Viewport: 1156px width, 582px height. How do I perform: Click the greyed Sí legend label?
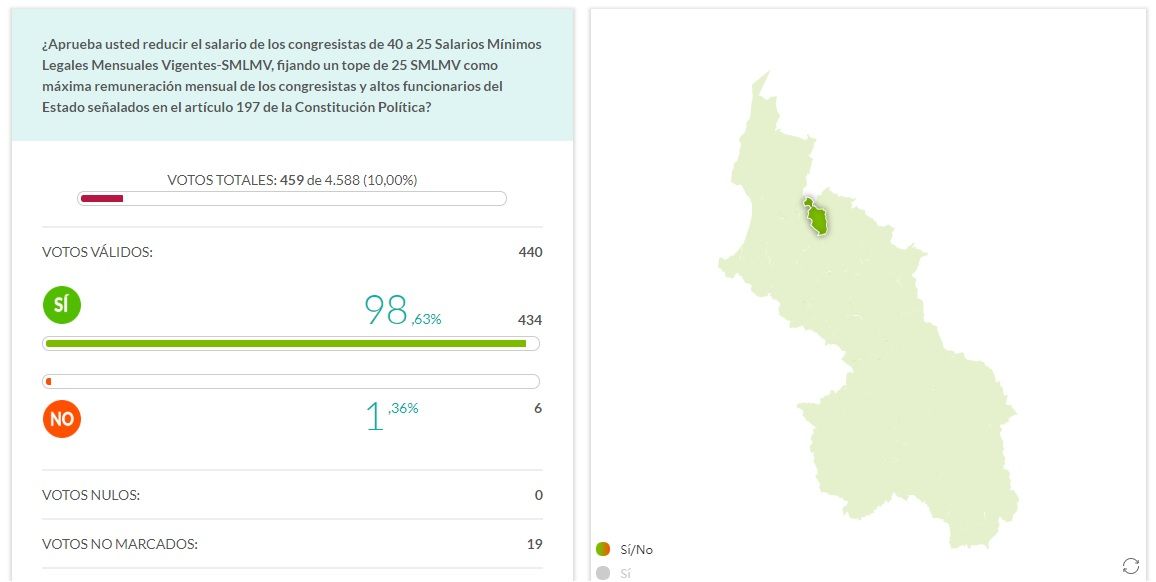pyautogui.click(x=626, y=574)
